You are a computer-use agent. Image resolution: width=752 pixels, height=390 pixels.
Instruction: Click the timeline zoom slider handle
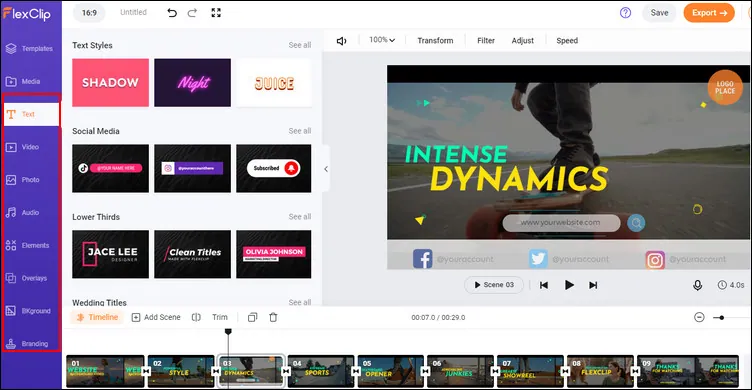point(721,318)
